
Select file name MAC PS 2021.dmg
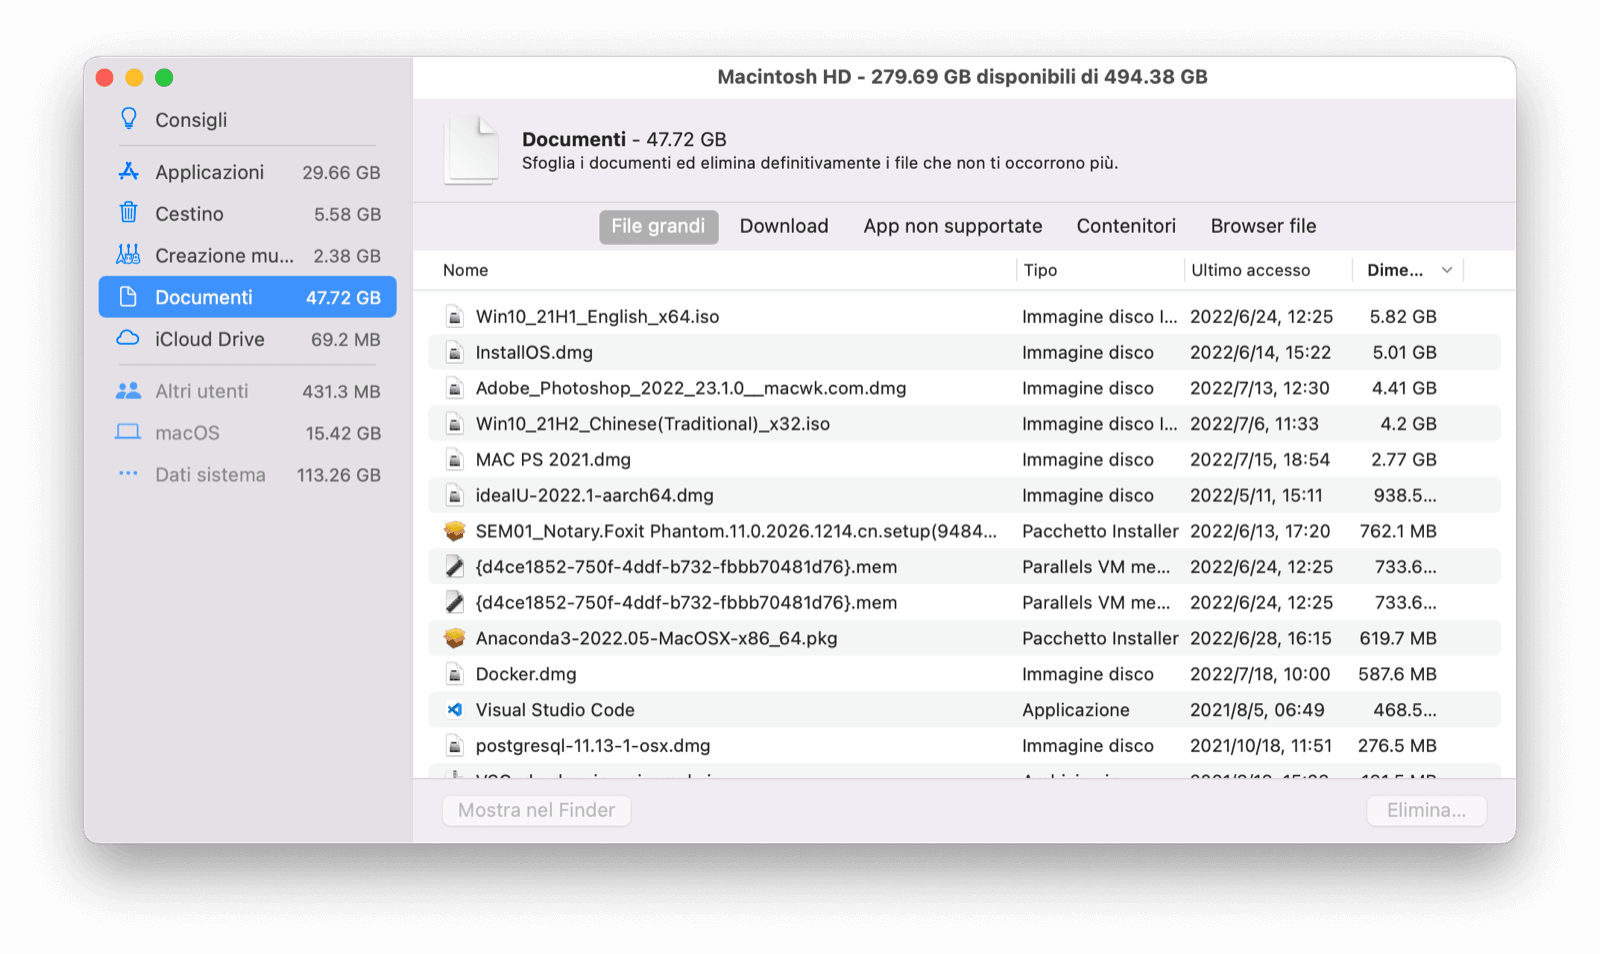click(553, 460)
